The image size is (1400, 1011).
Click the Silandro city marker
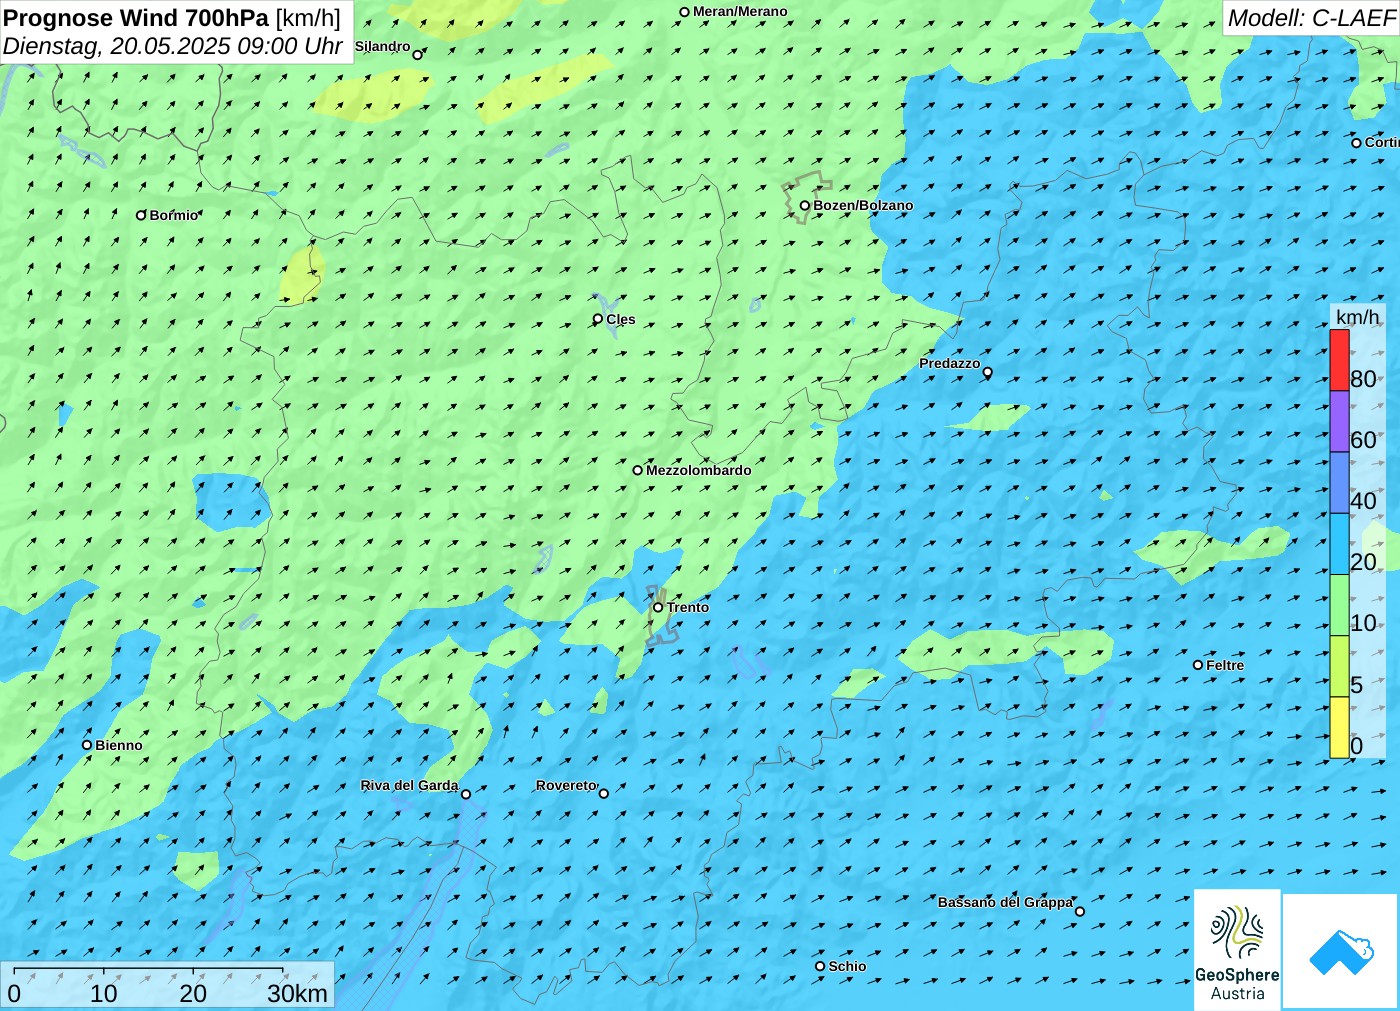coord(417,55)
